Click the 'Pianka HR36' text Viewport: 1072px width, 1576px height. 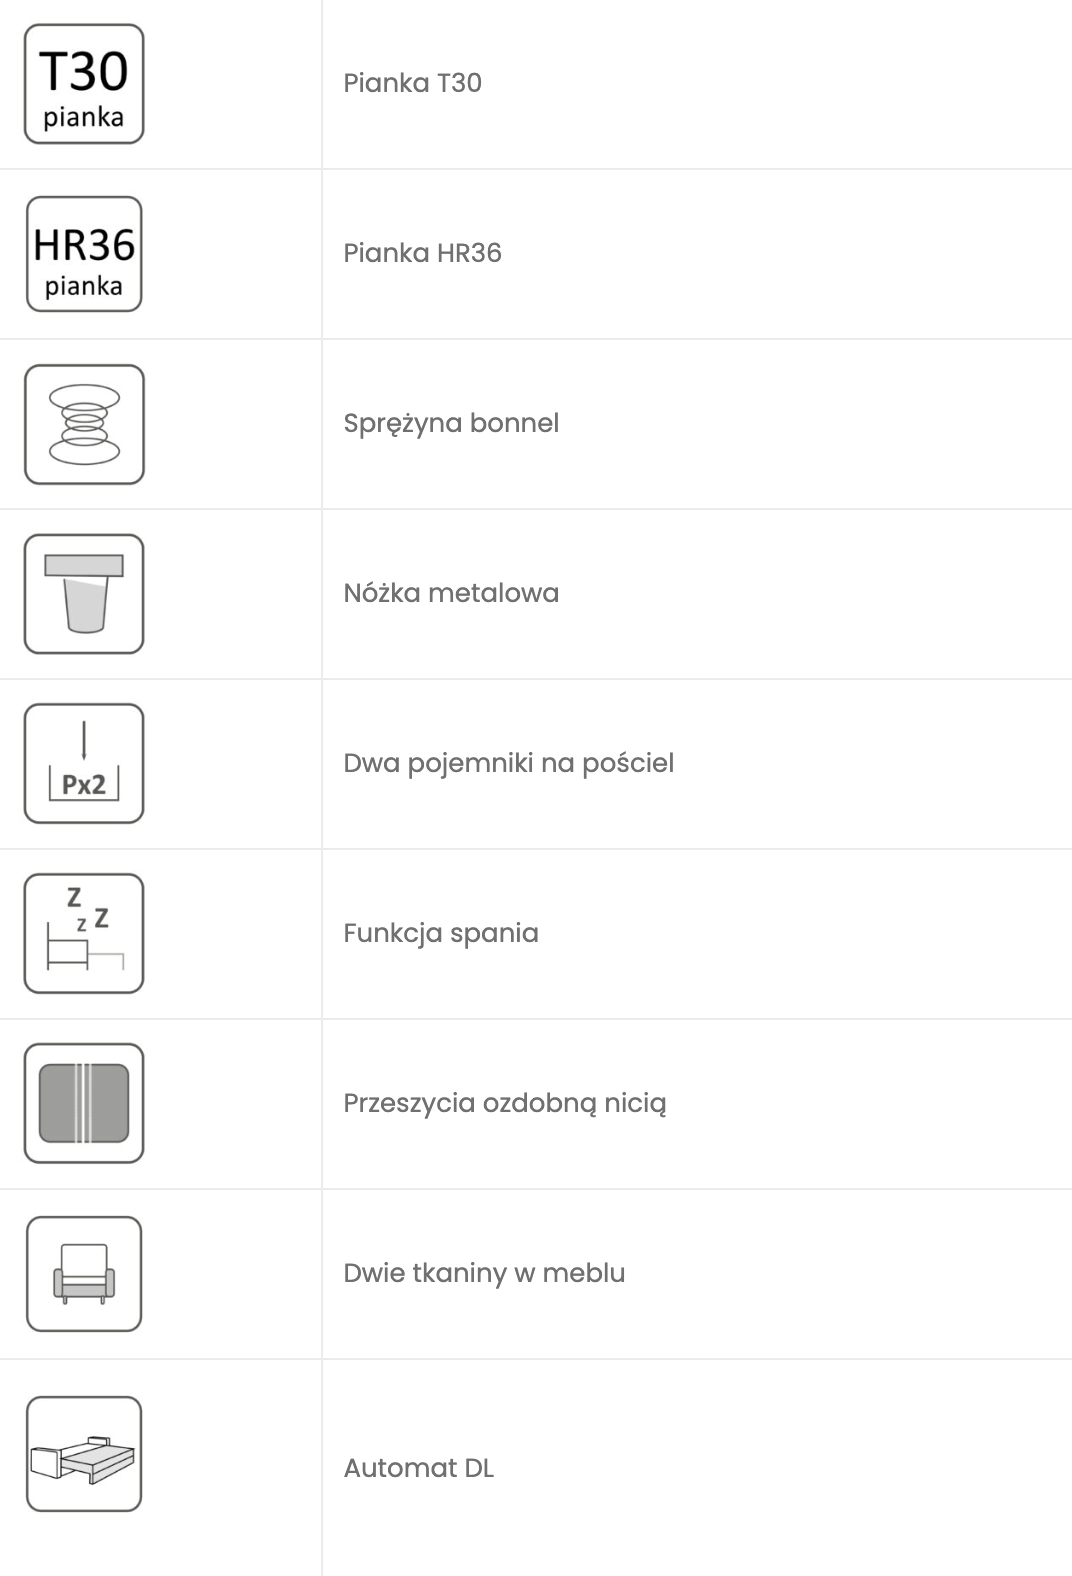tap(422, 253)
